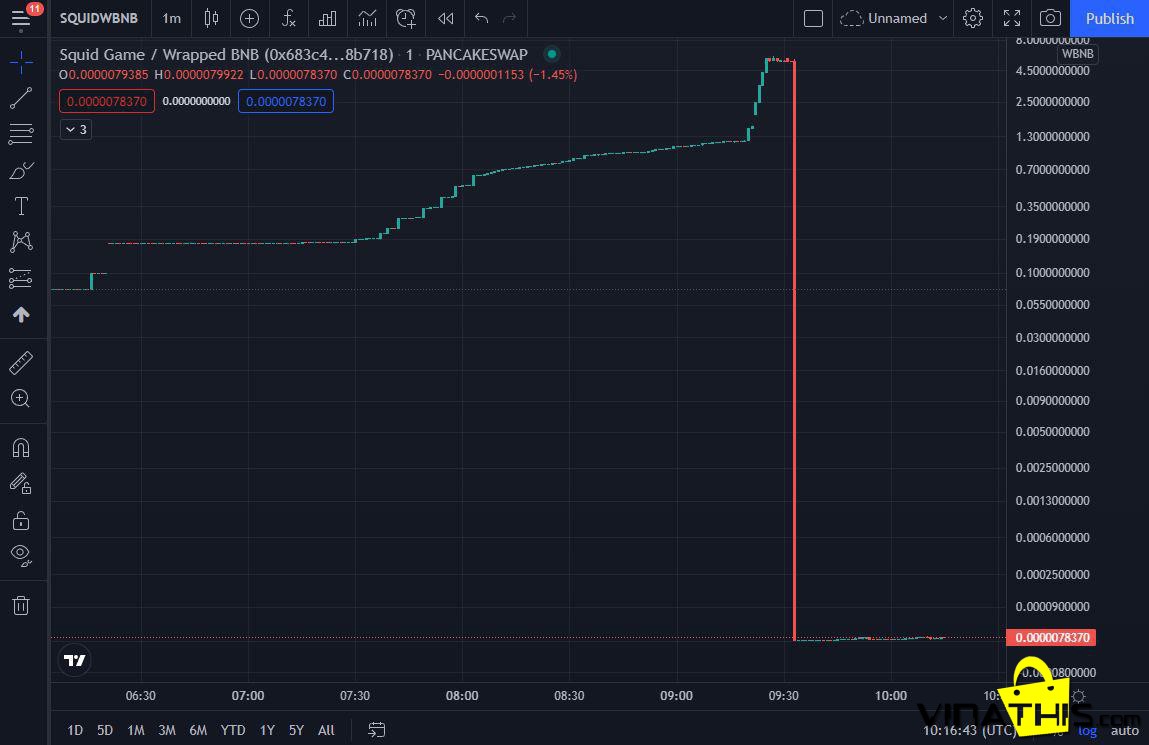Viewport: 1149px width, 745px height.
Task: Select the 1M time range
Action: [136, 730]
